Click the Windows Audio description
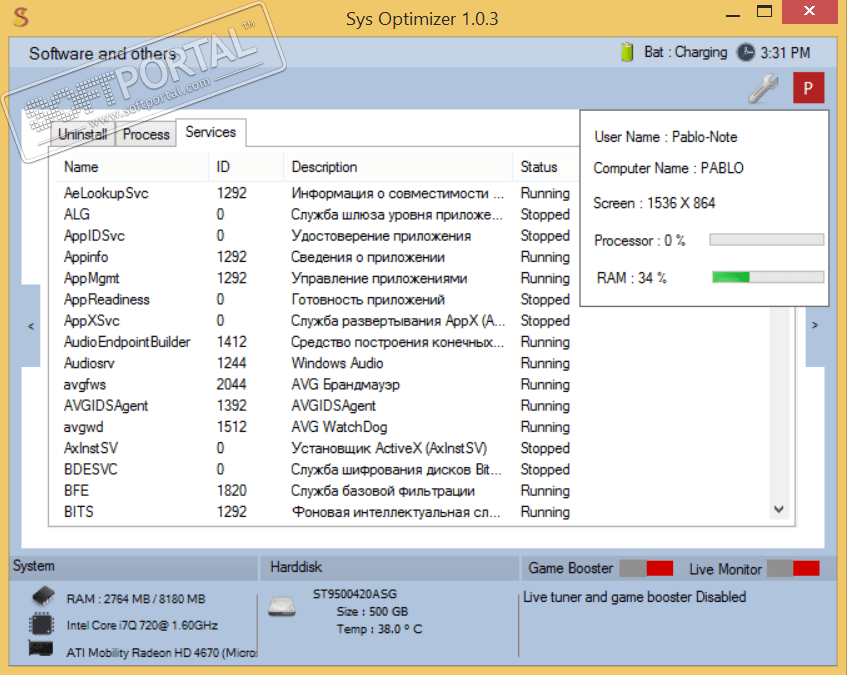Viewport: 847px width, 675px height. (337, 363)
